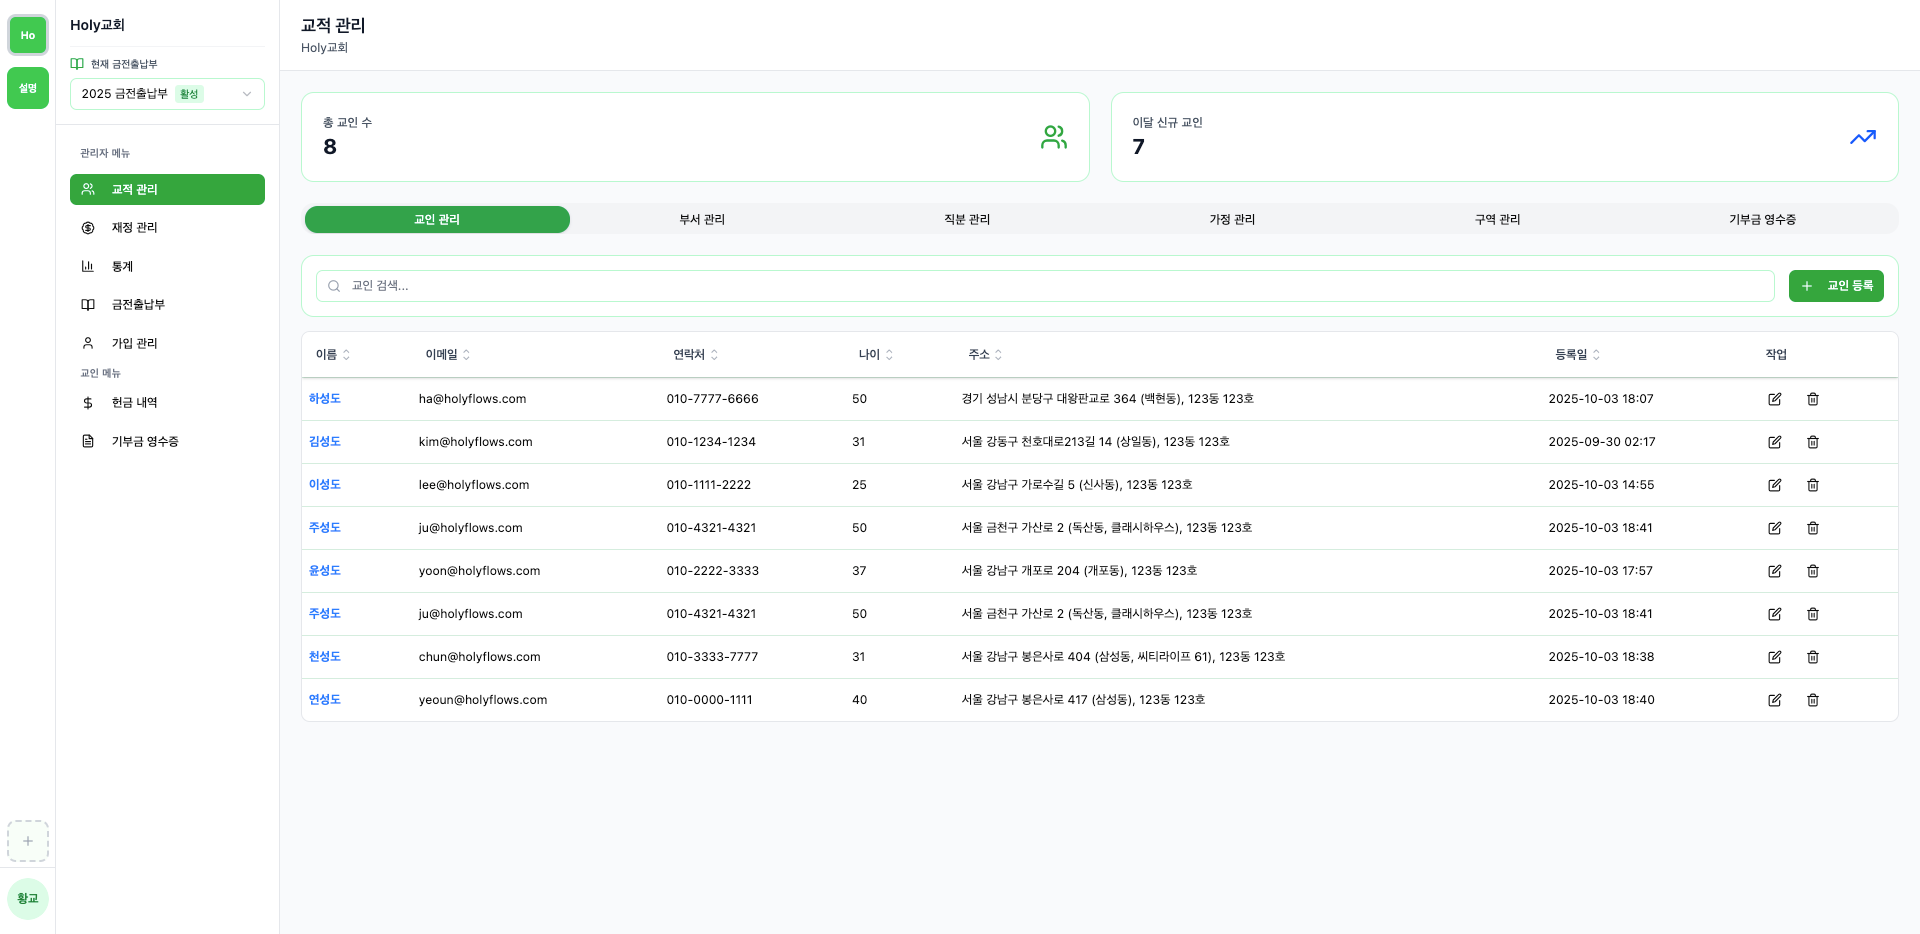Click the add workspace plus icon
Screen dimensions: 1920x934
[28, 841]
